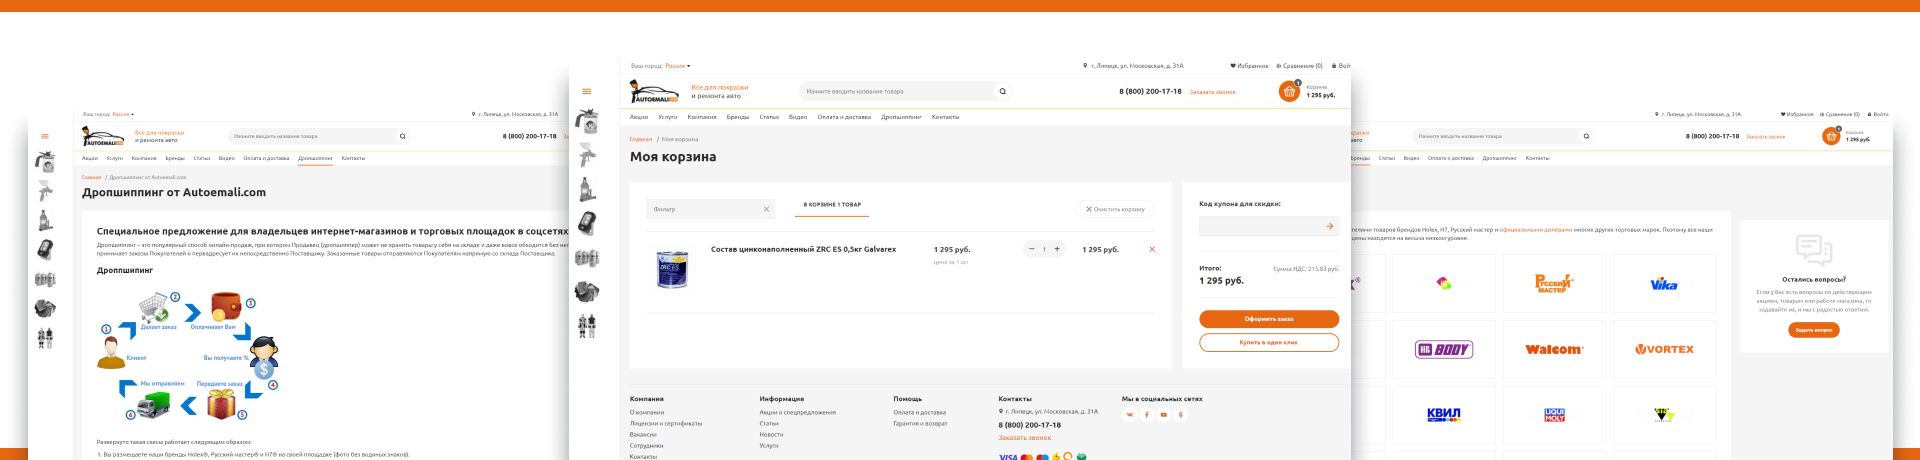The height and width of the screenshot is (460, 1920).
Task: Click Купить в один клик button
Action: pyautogui.click(x=1269, y=342)
